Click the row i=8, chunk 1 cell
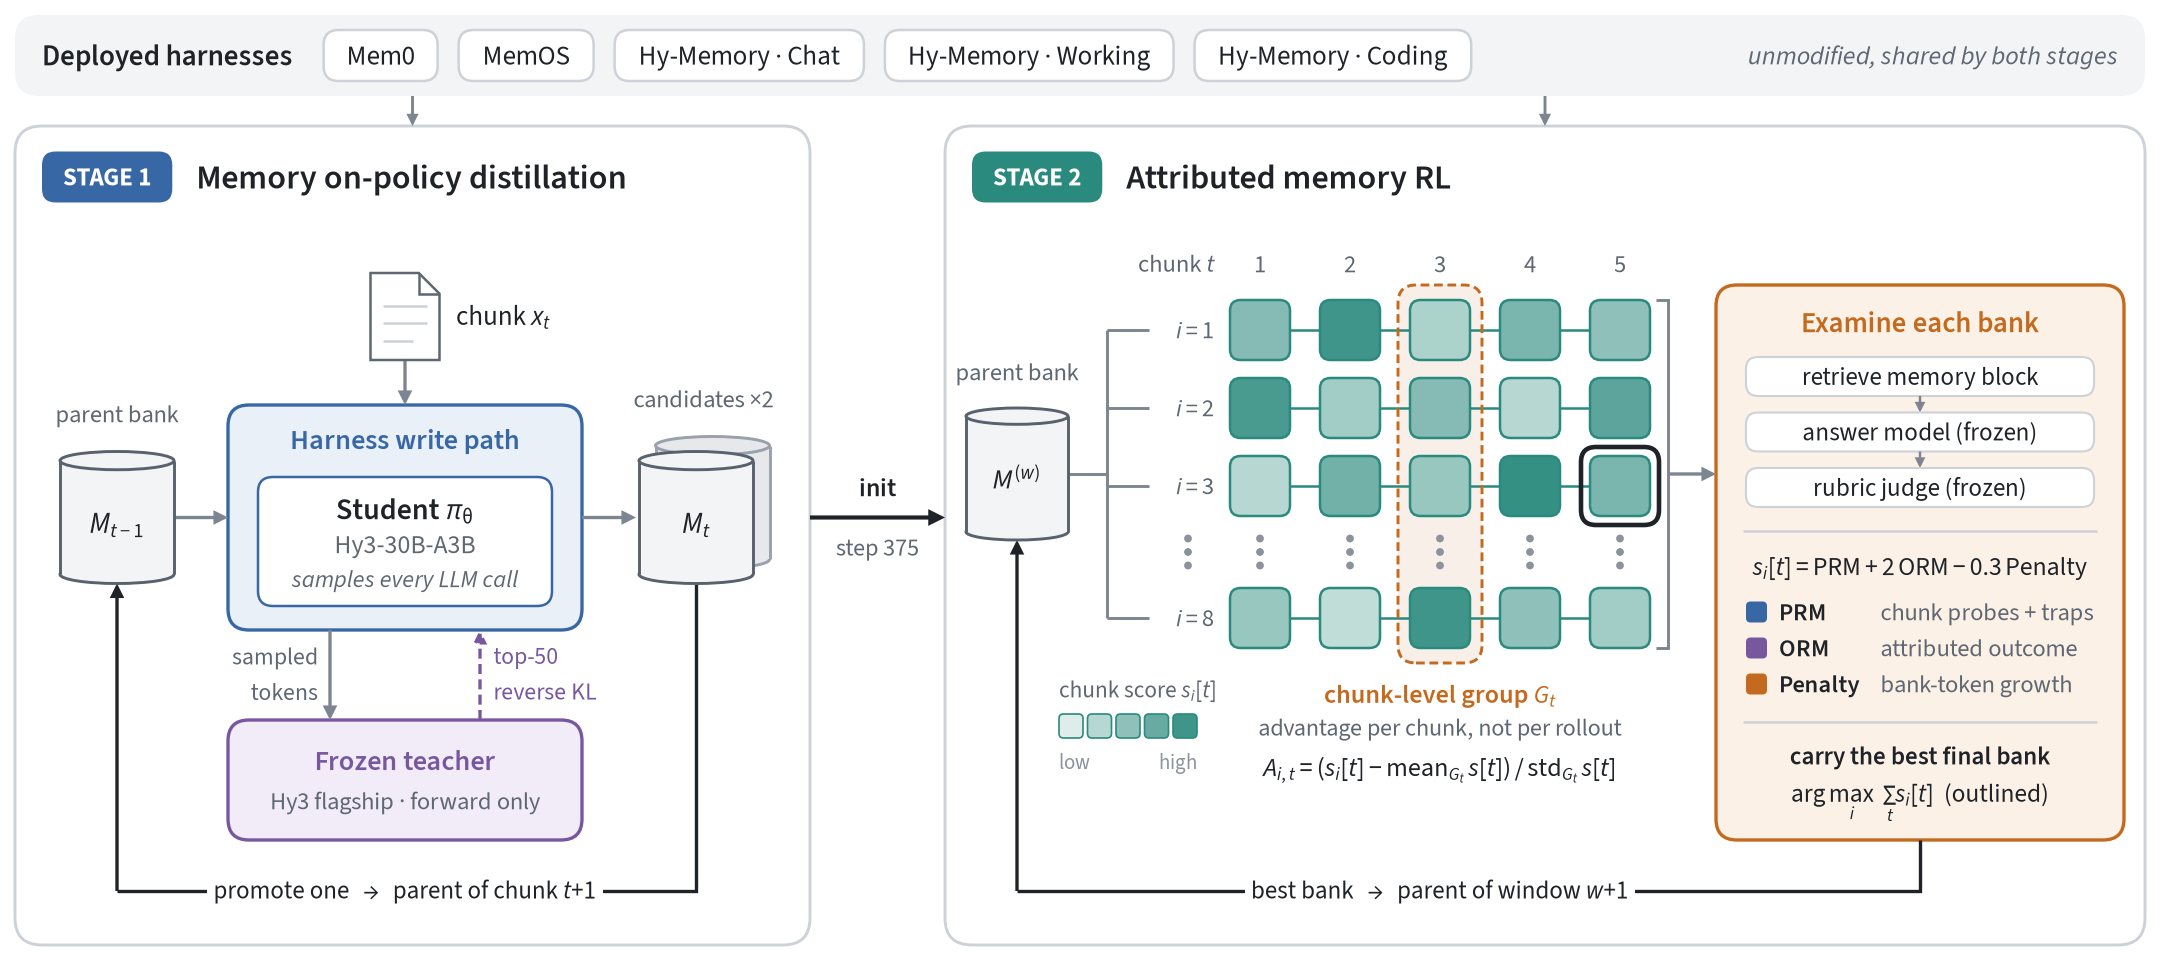 tap(1260, 618)
